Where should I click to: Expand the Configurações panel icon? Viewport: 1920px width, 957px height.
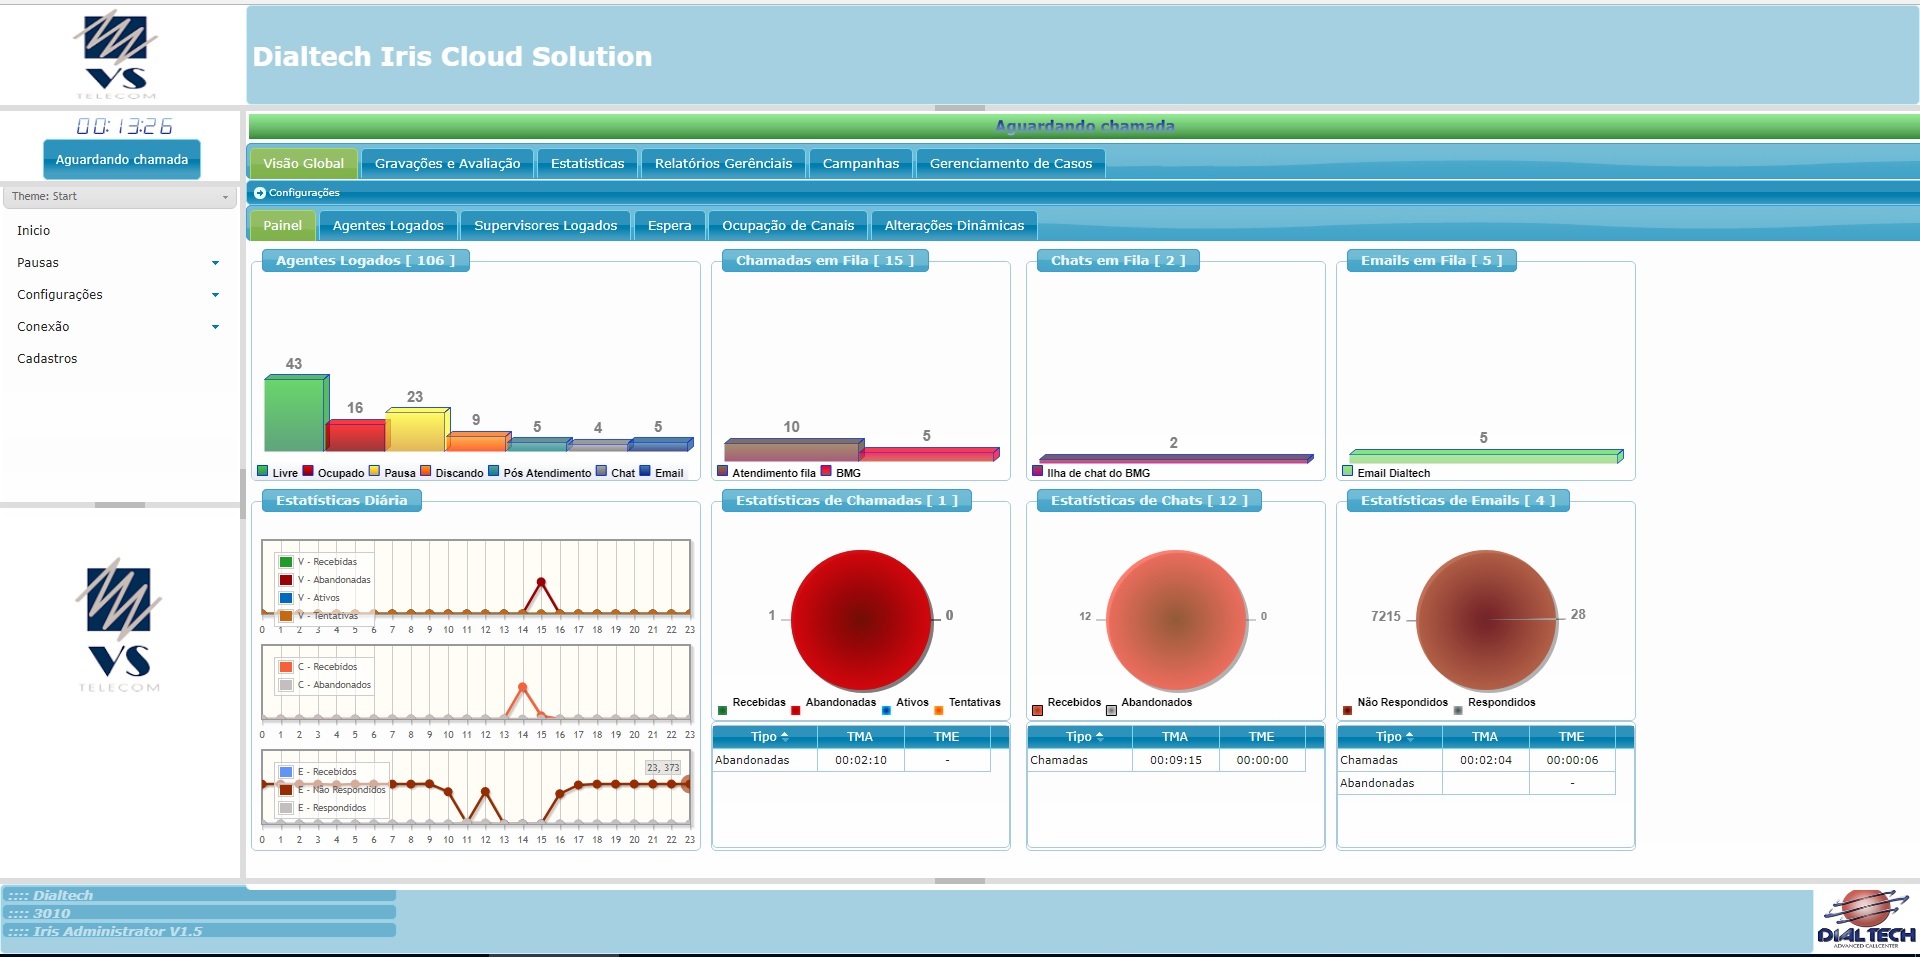click(260, 193)
